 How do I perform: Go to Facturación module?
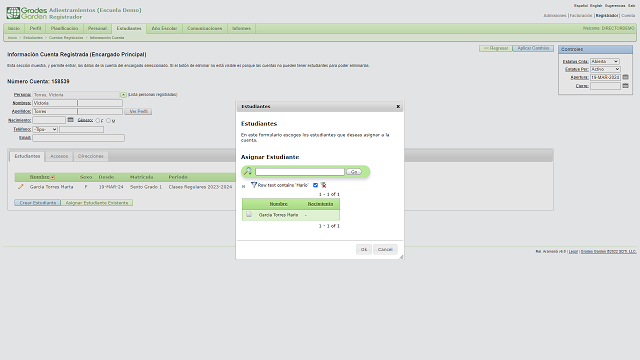point(580,16)
